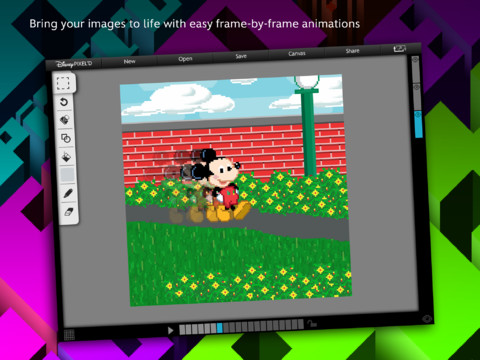Click the Save button

click(x=241, y=56)
